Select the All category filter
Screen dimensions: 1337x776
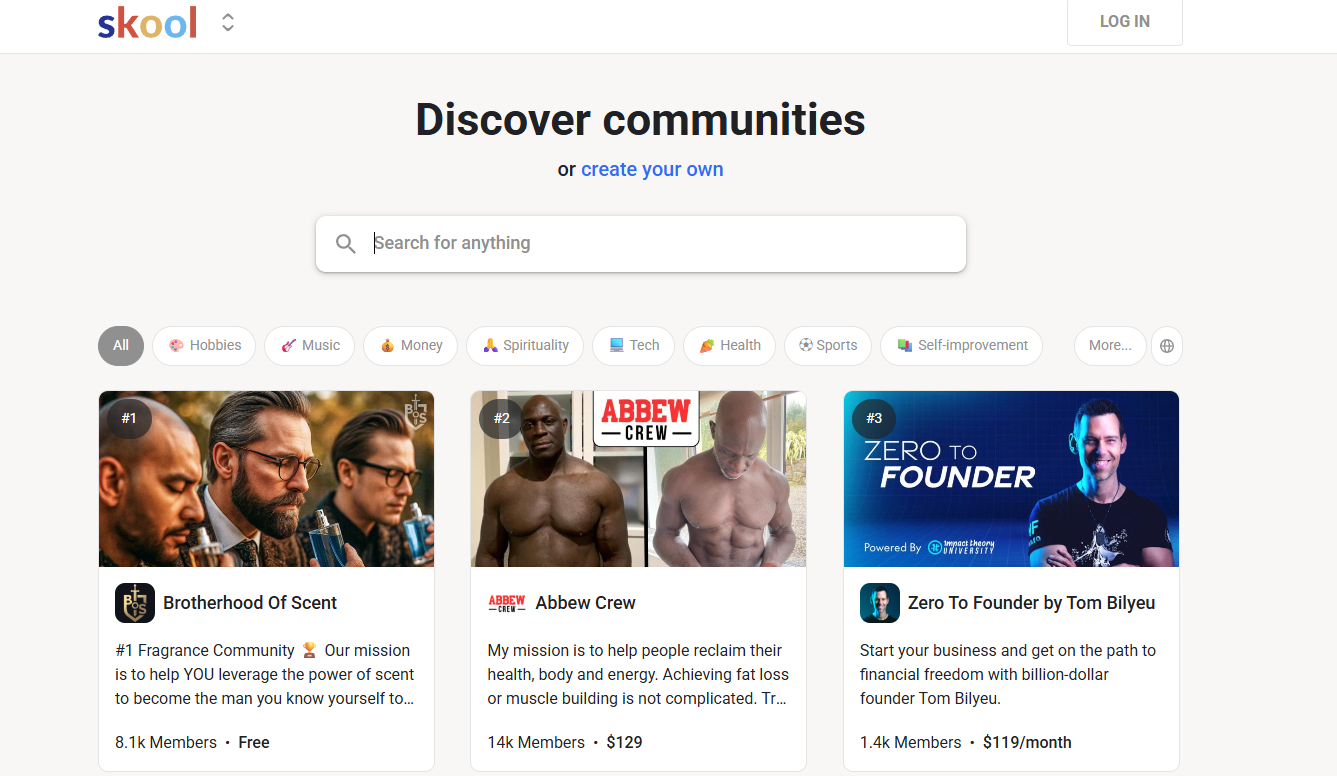pos(121,345)
